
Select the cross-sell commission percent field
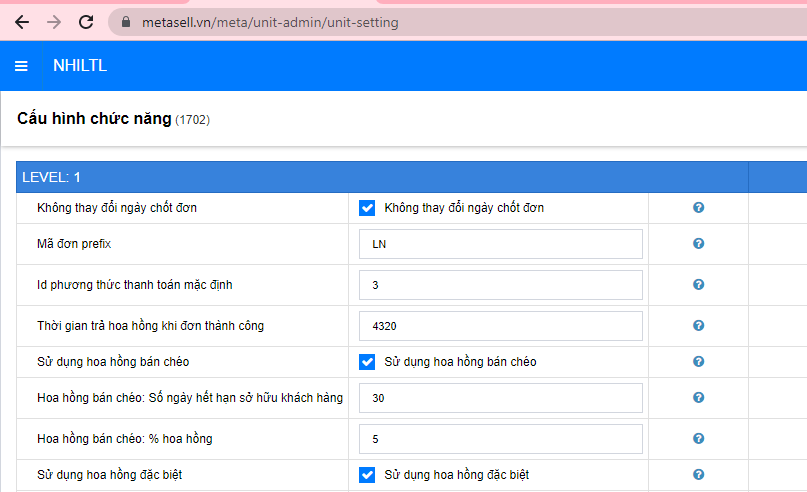coord(500,439)
